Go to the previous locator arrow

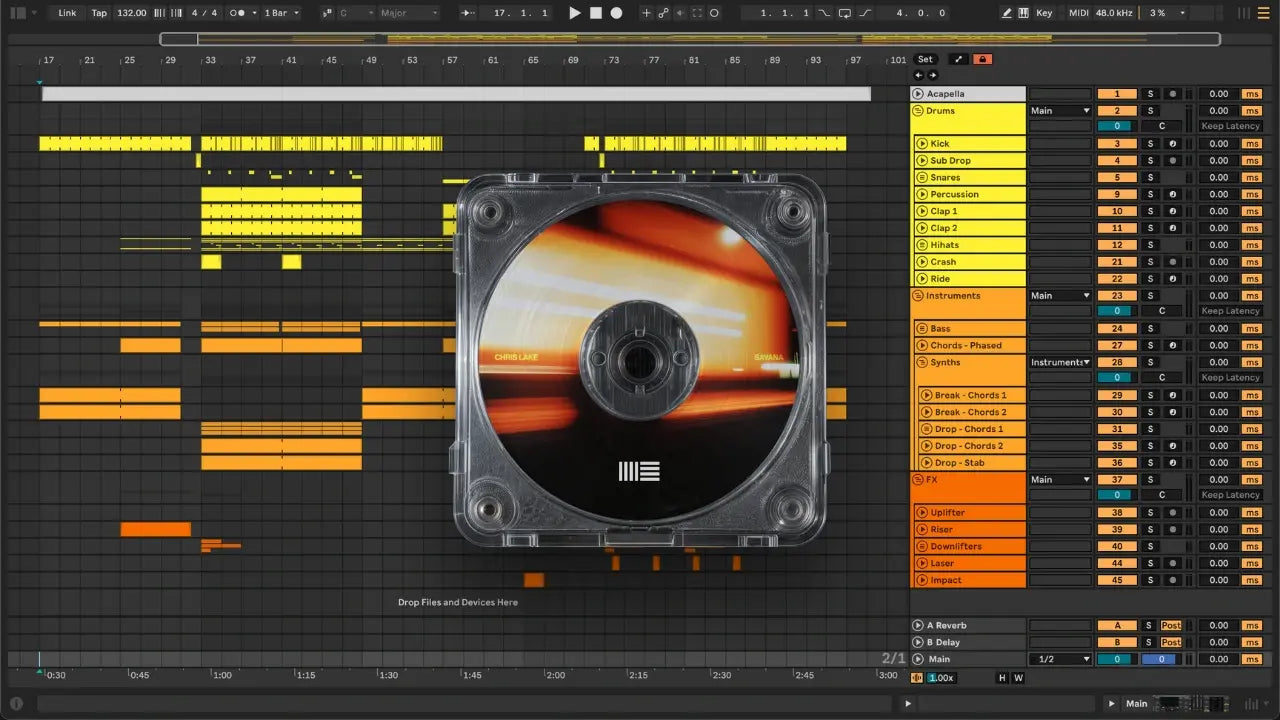[919, 75]
